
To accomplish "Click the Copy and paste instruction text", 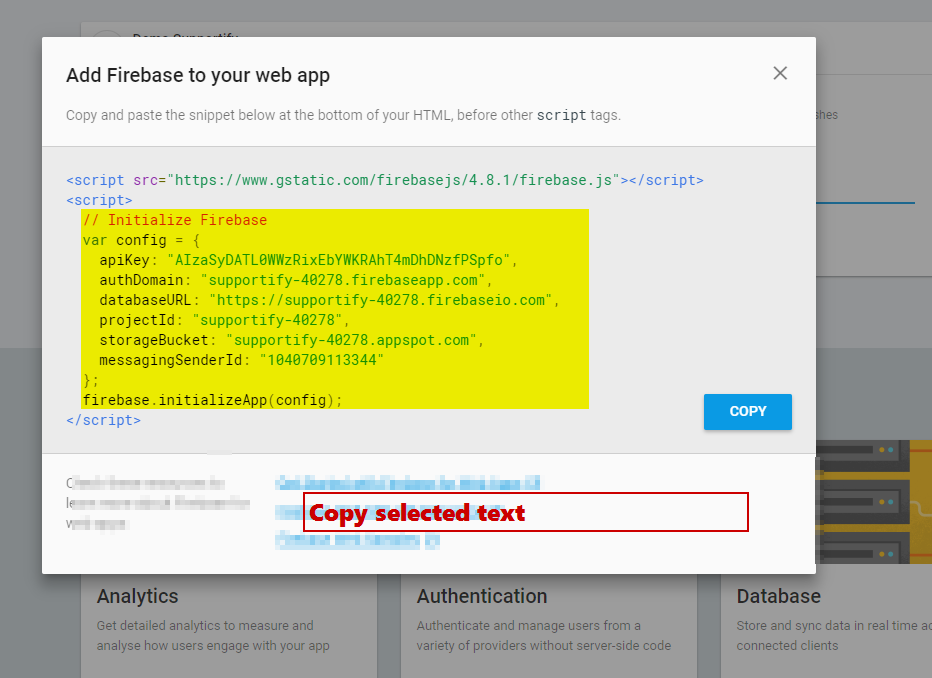I will pyautogui.click(x=343, y=115).
